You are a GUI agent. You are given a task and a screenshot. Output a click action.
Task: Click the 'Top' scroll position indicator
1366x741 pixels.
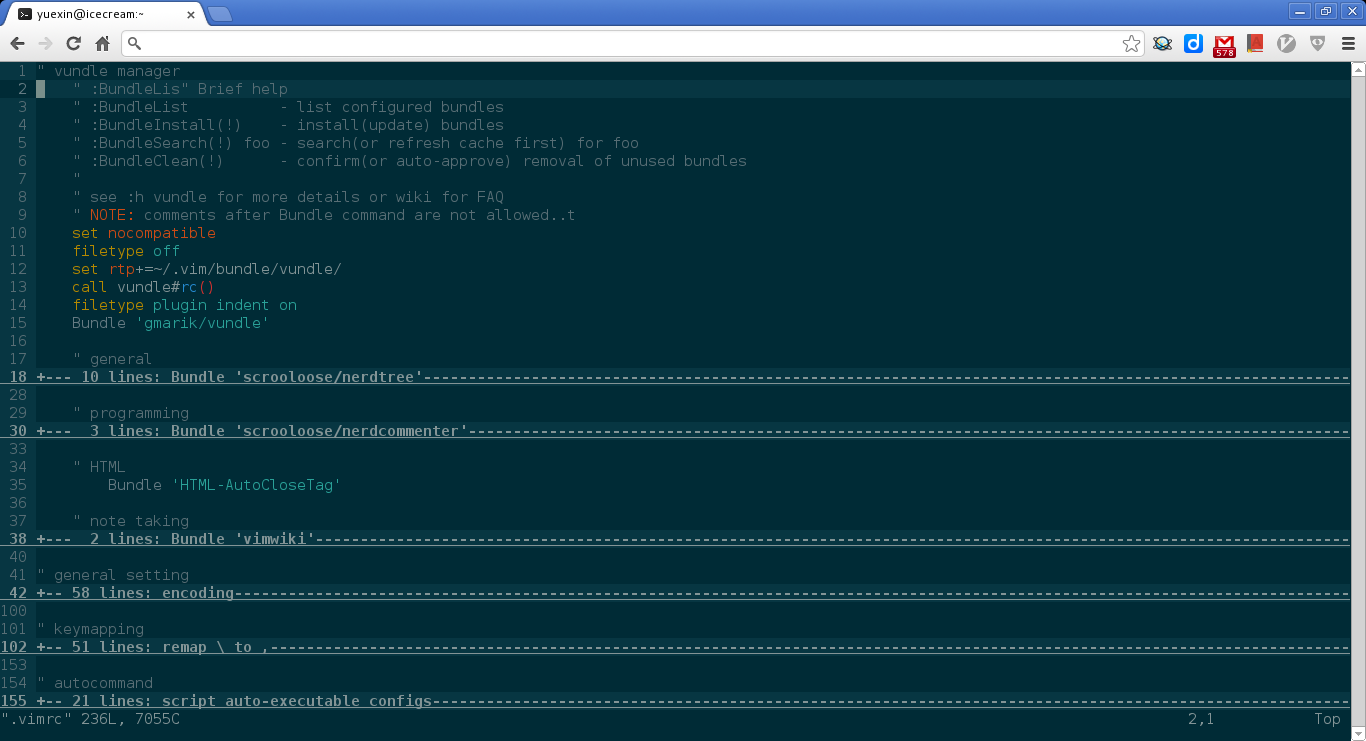pyautogui.click(x=1327, y=719)
